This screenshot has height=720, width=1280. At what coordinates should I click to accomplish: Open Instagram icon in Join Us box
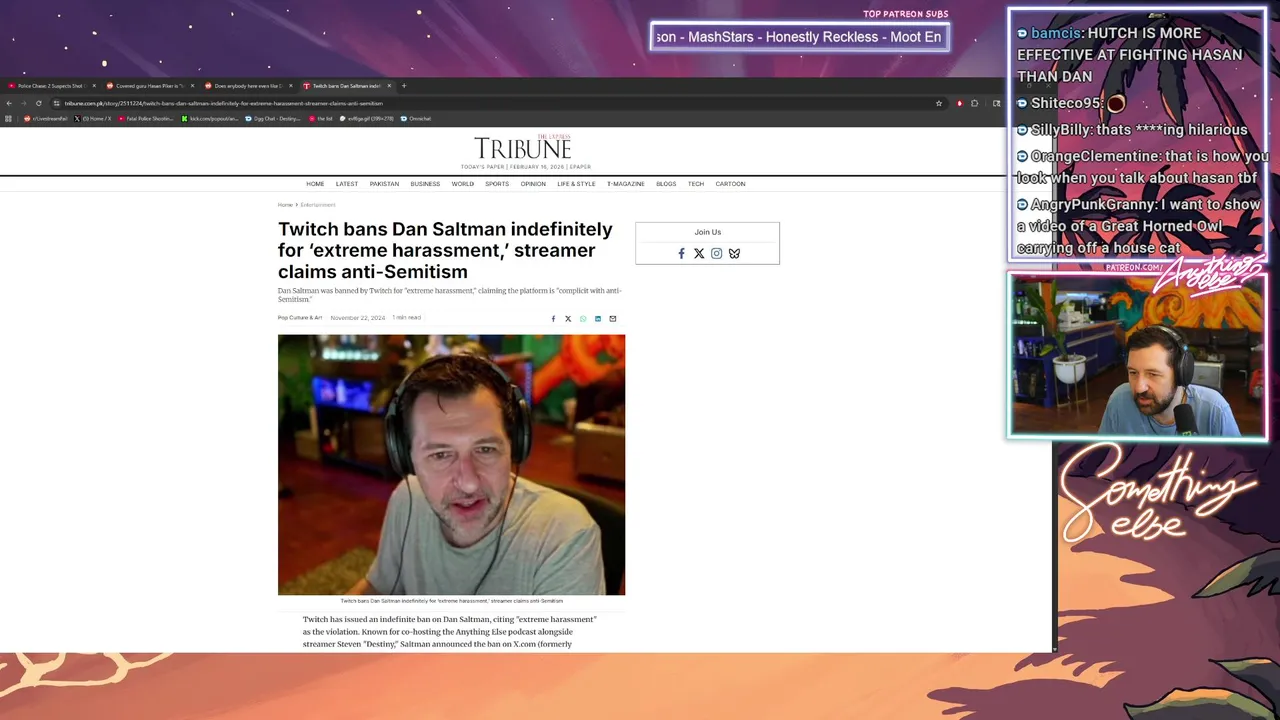(x=716, y=254)
